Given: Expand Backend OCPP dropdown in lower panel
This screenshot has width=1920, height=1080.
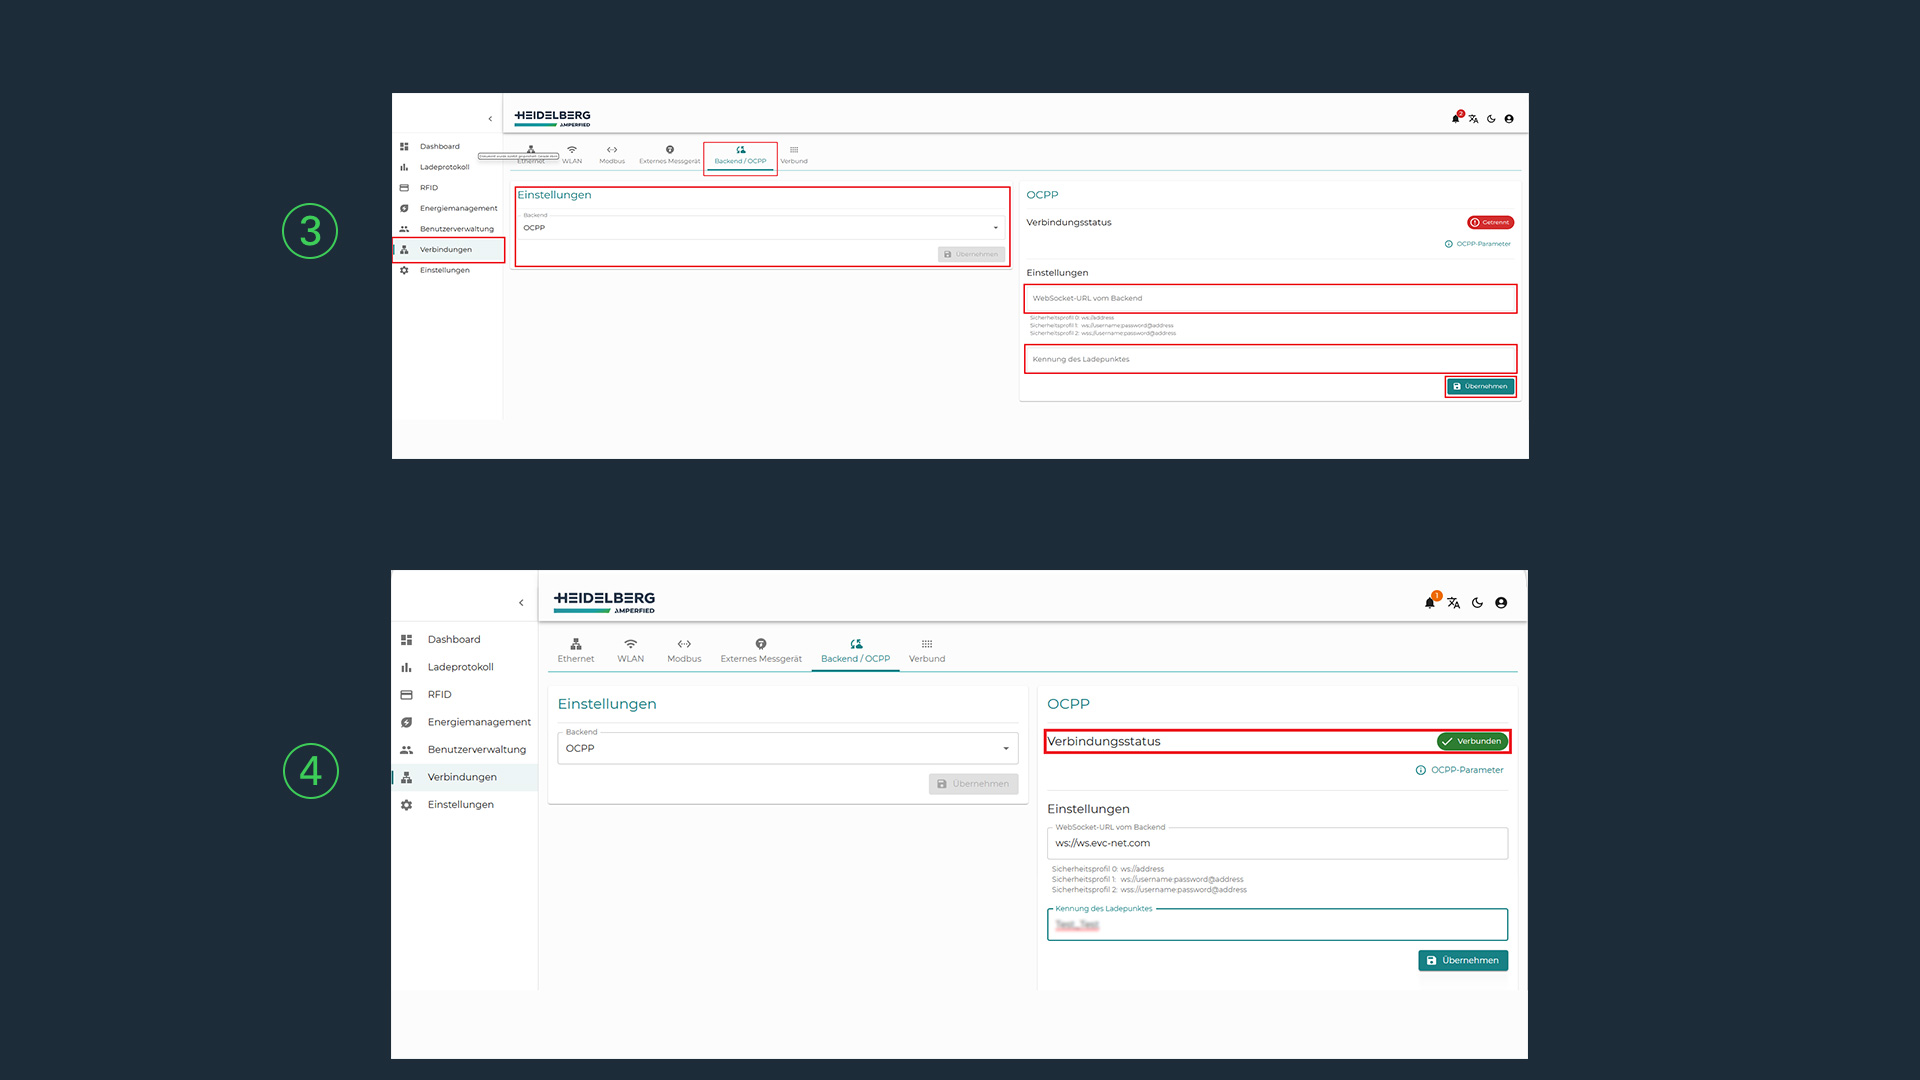Looking at the screenshot, I should click(x=788, y=748).
